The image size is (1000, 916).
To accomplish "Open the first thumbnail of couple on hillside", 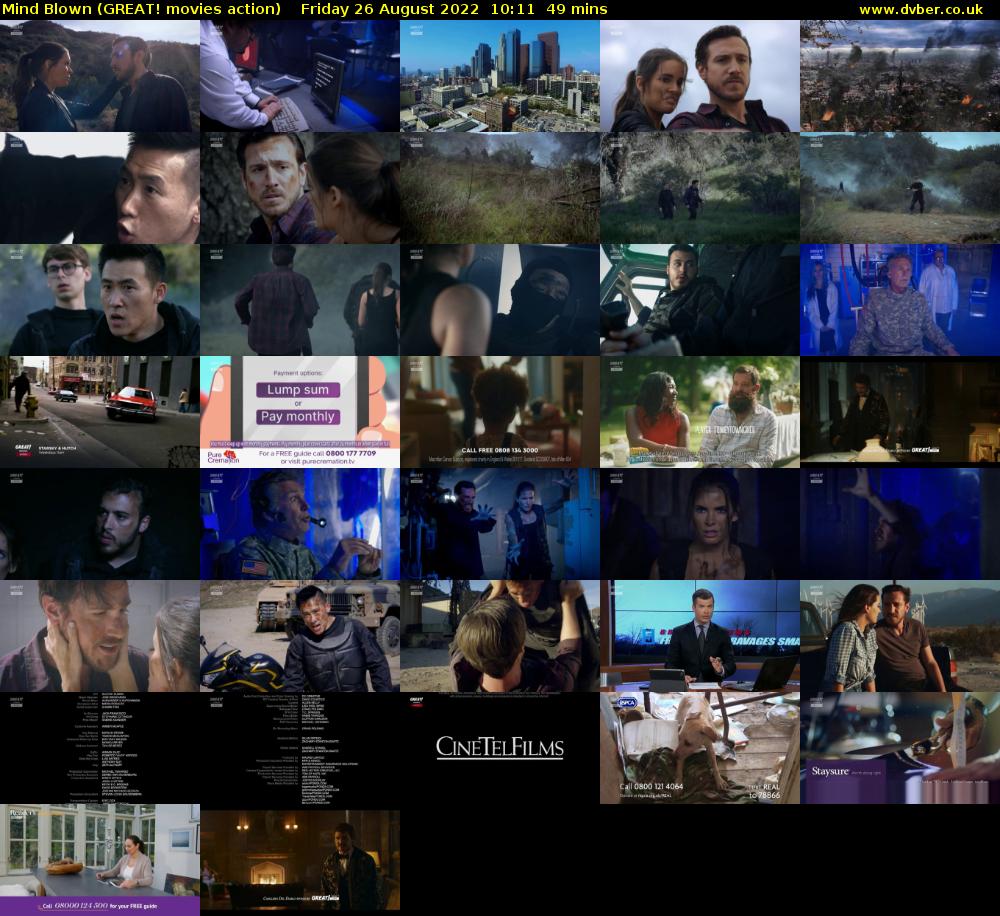I will tap(99, 76).
